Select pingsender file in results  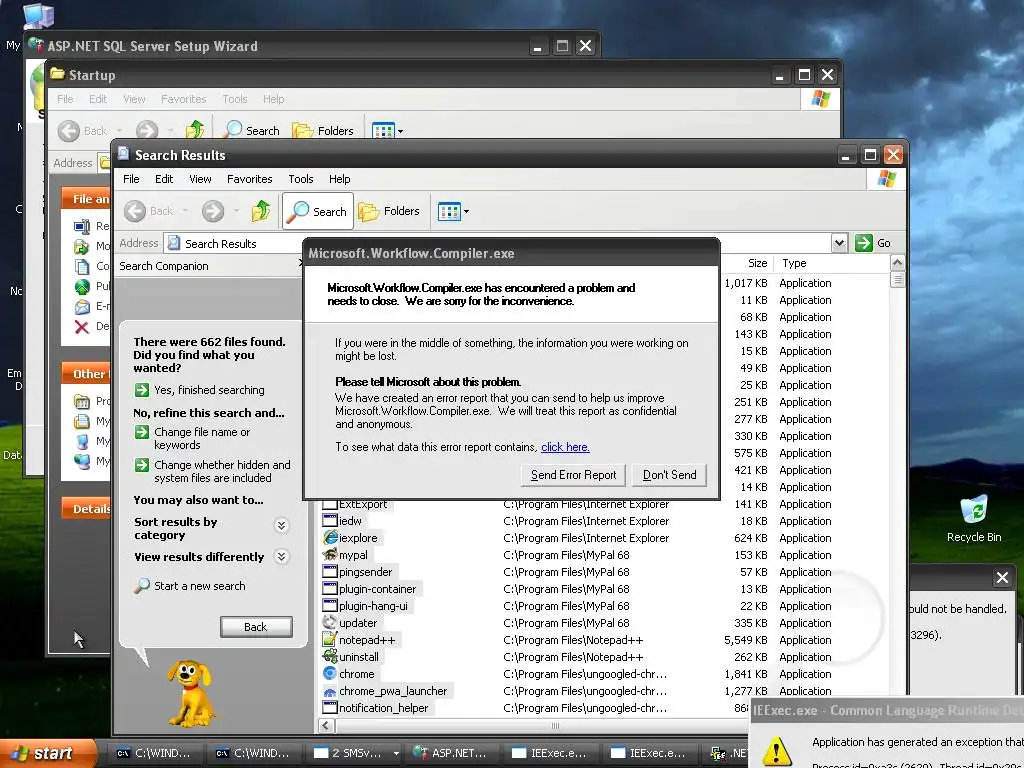(358, 571)
